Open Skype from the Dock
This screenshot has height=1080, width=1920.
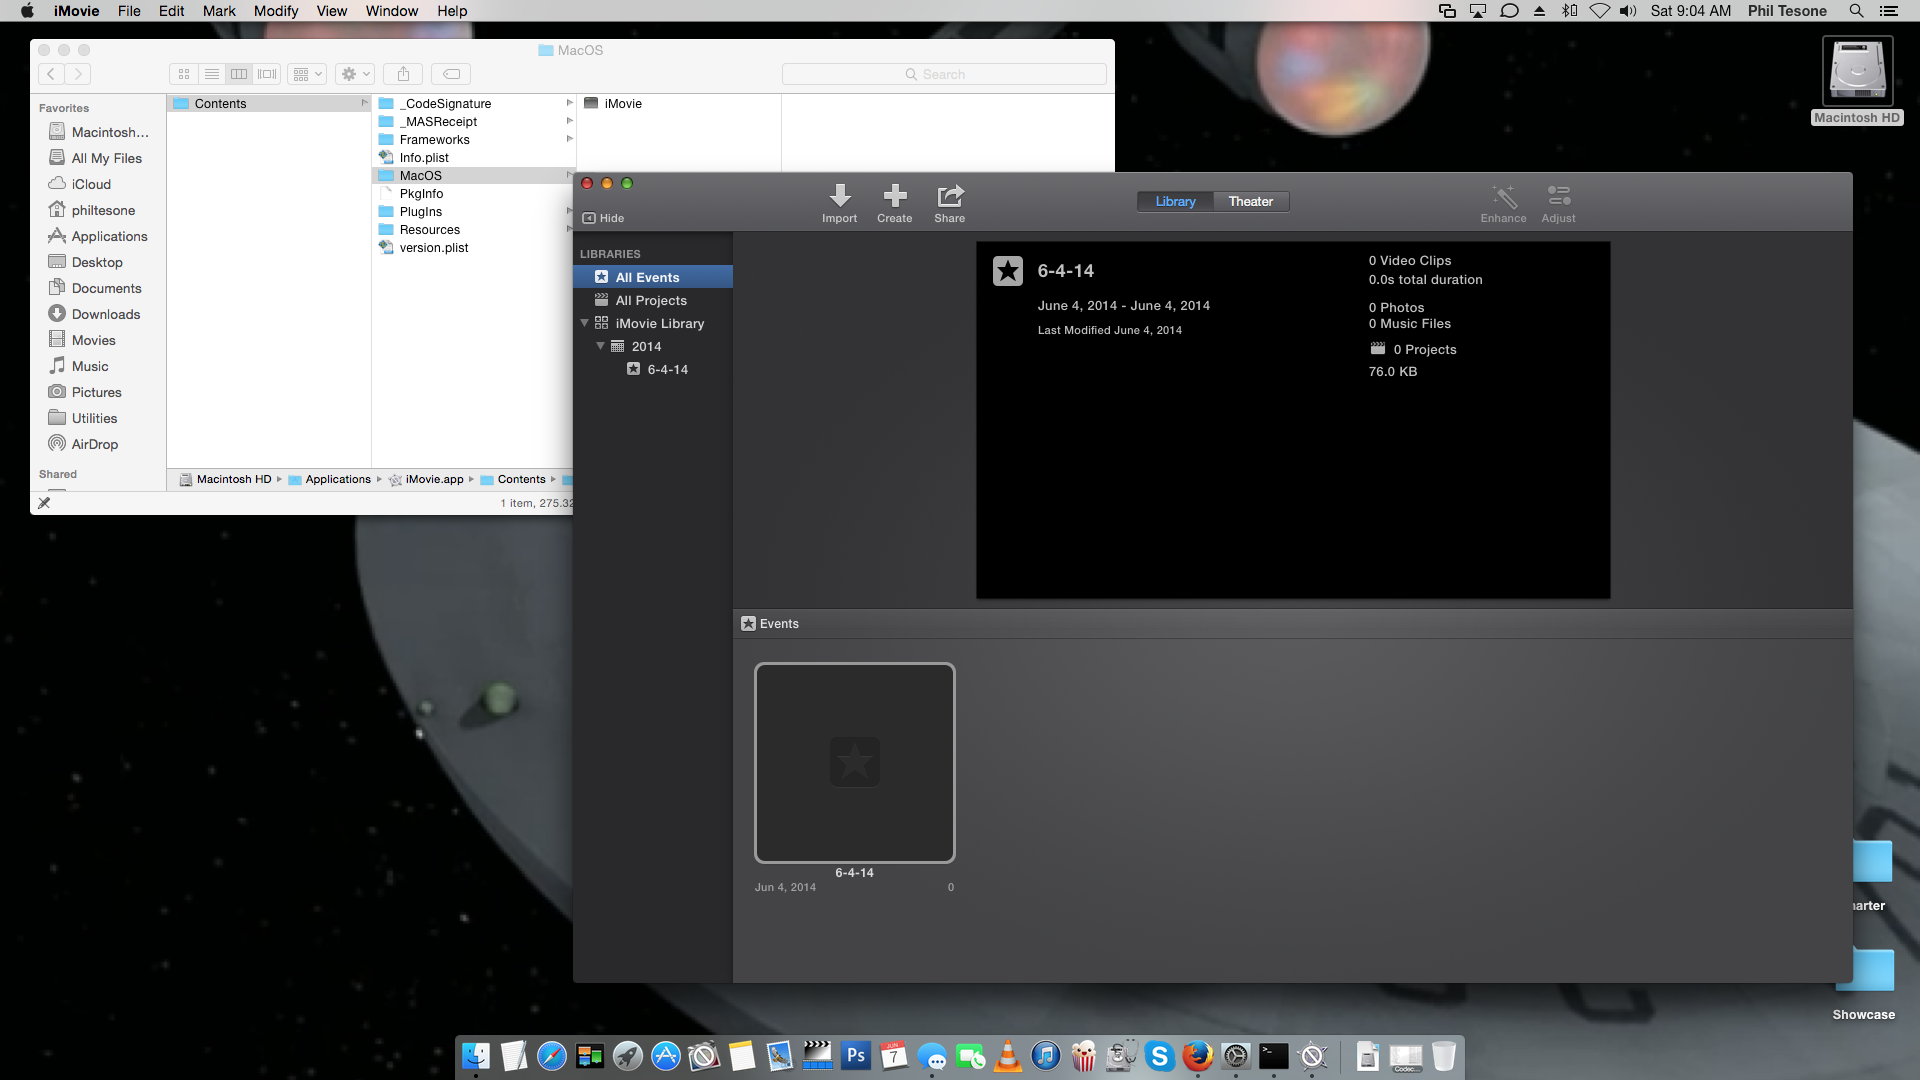[x=1160, y=1056]
